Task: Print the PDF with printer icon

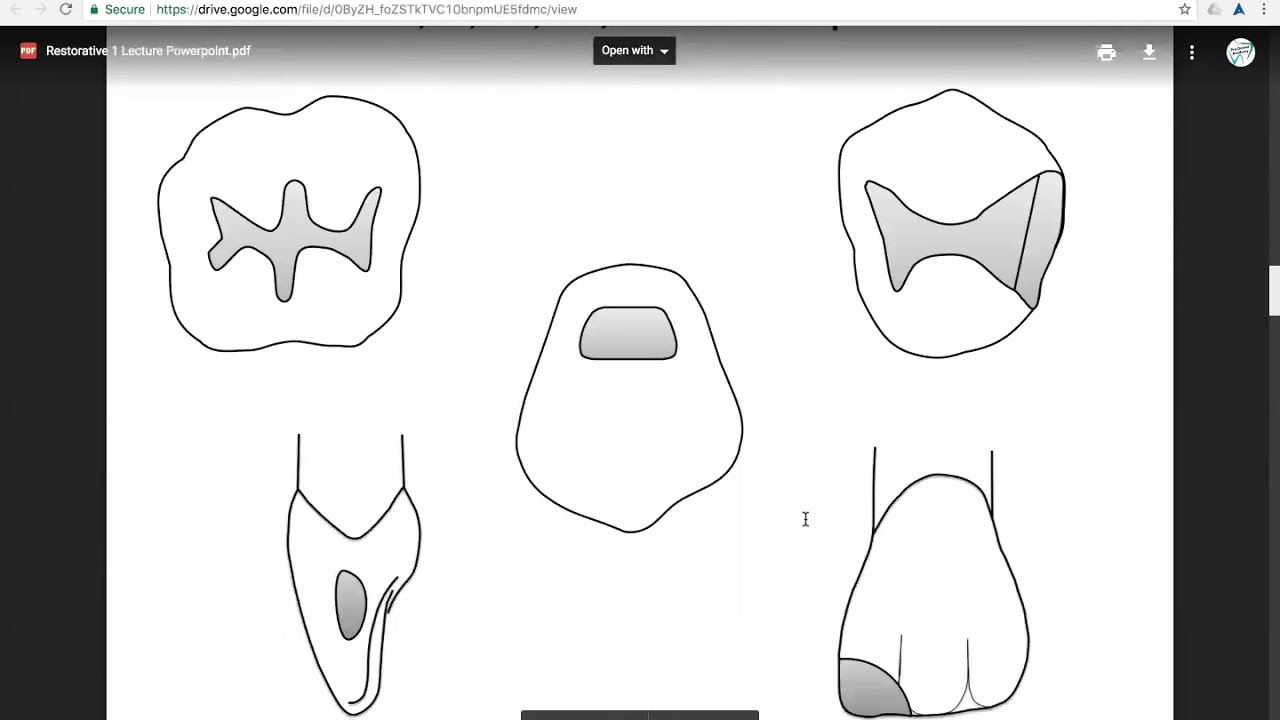Action: click(1106, 52)
